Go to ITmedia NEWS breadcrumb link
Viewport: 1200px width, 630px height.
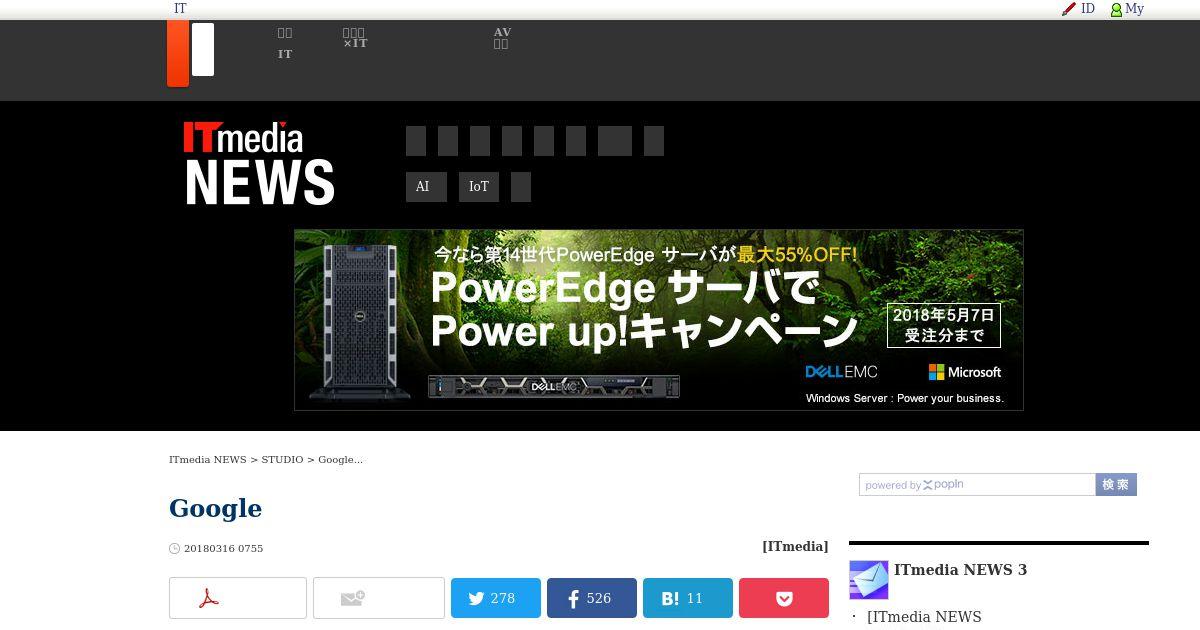coord(208,460)
